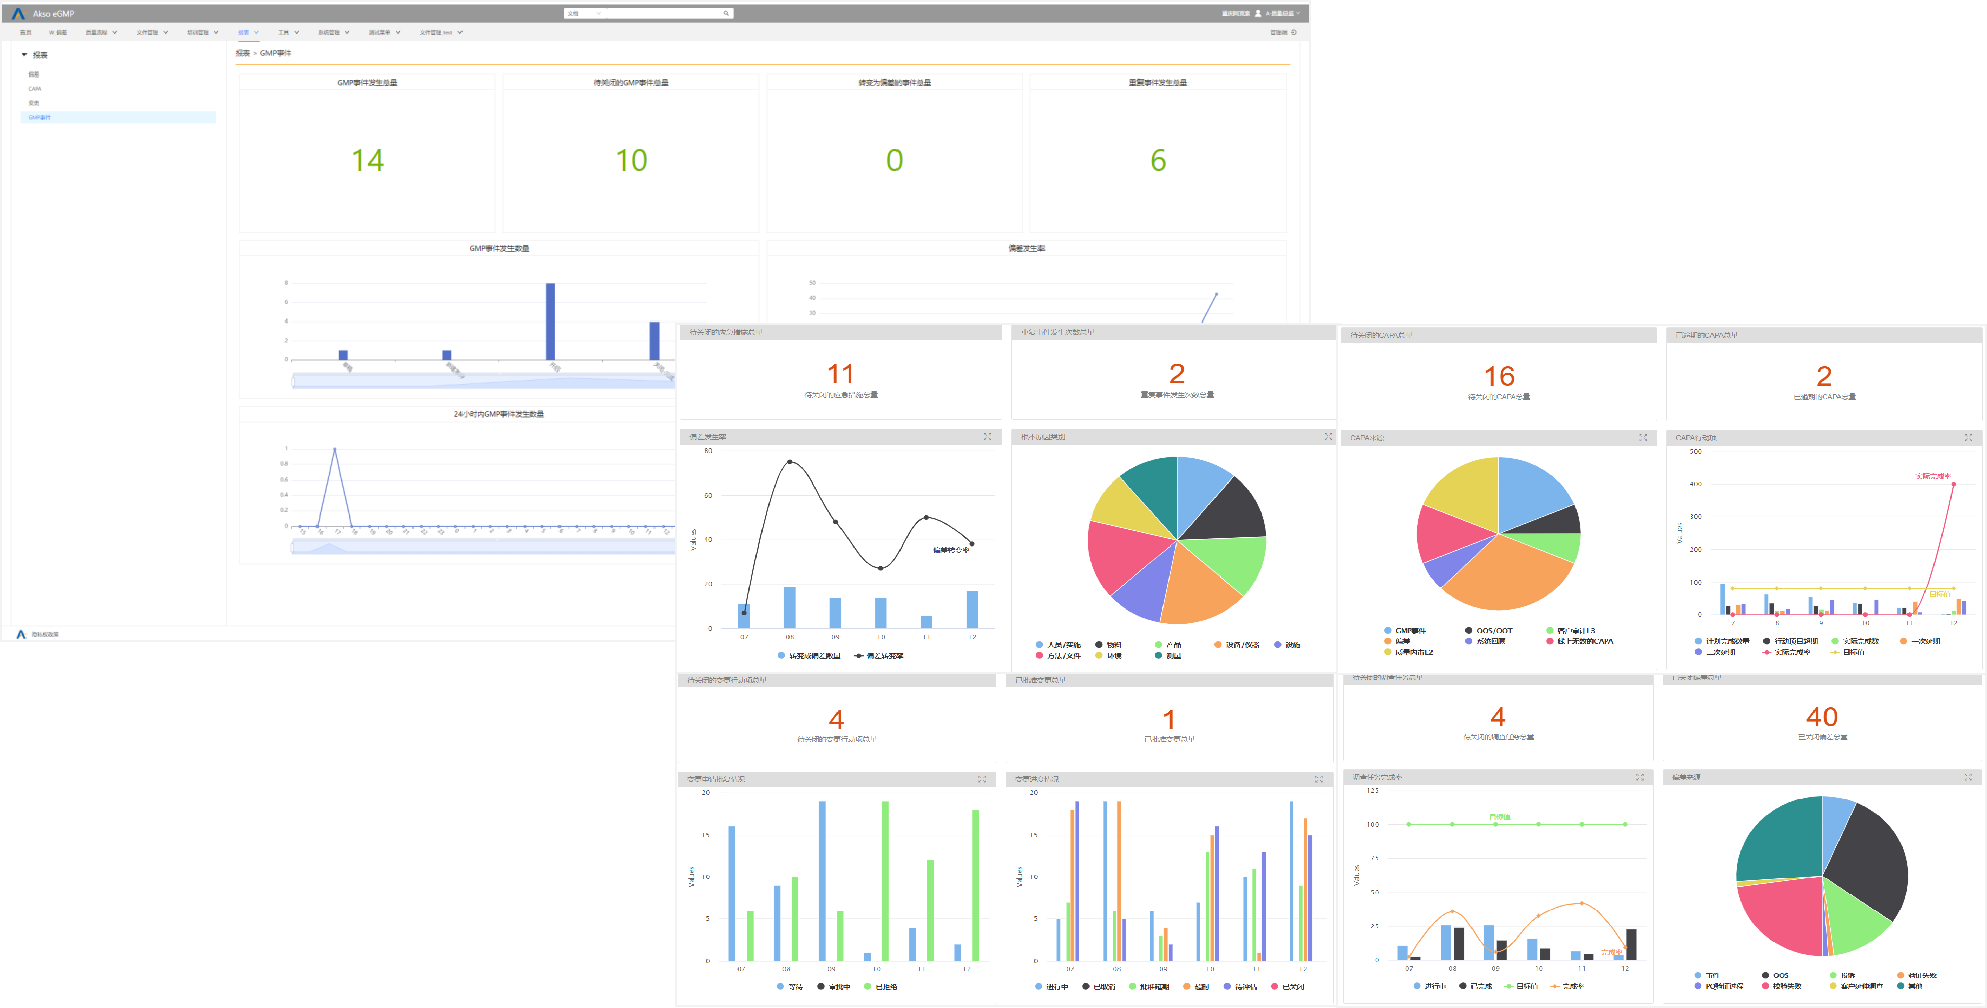Image resolution: width=1987 pixels, height=1008 pixels.
Task: Expand the 系统管理 menu dropdown
Action: coord(347,32)
